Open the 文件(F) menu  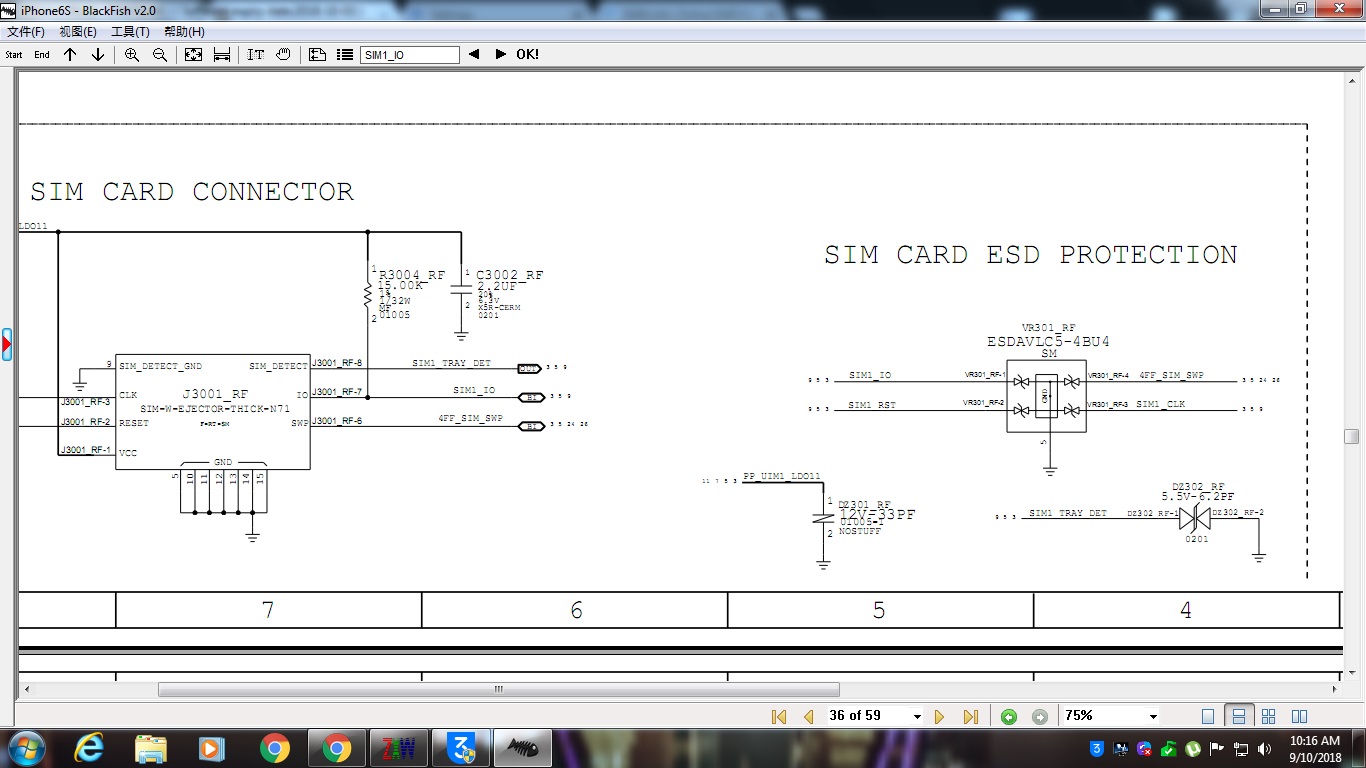coord(26,32)
